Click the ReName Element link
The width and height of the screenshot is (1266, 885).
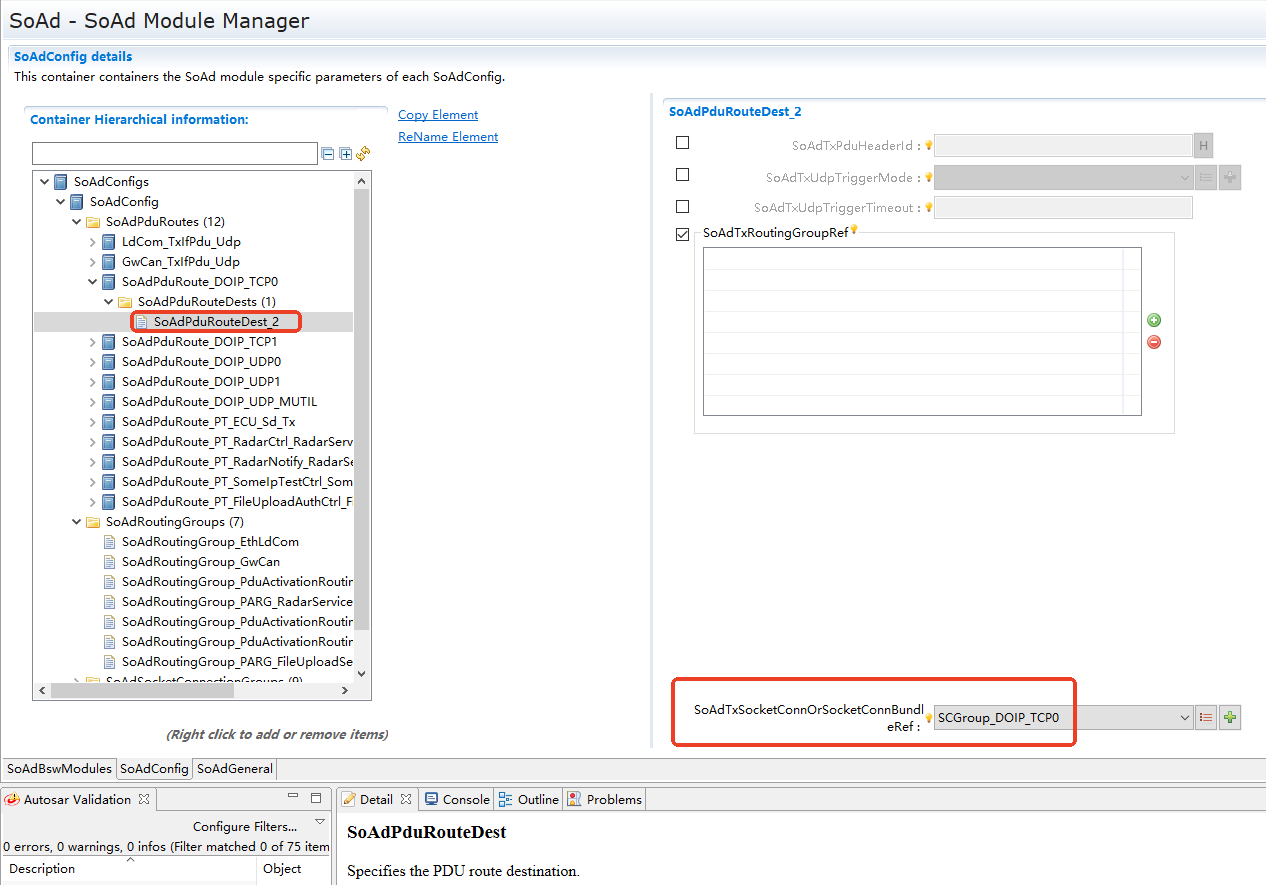[448, 137]
